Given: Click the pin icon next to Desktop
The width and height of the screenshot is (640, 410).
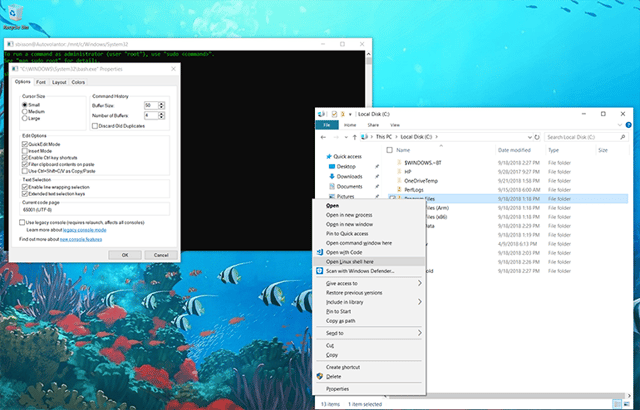Looking at the screenshot, I should coord(377,166).
